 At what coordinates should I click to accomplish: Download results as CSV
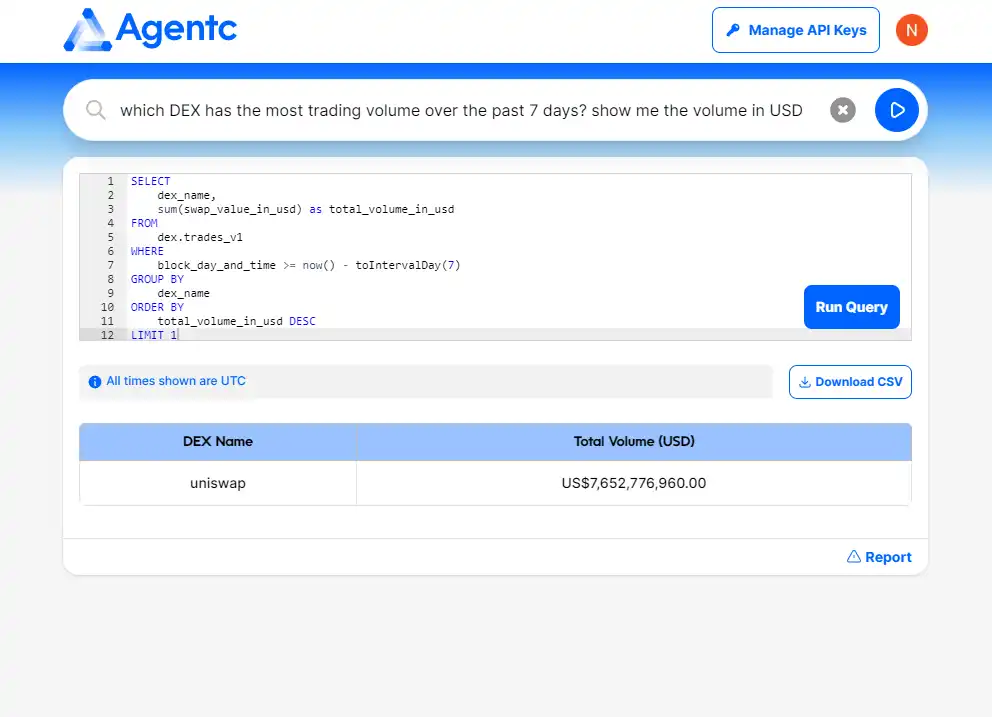point(850,382)
